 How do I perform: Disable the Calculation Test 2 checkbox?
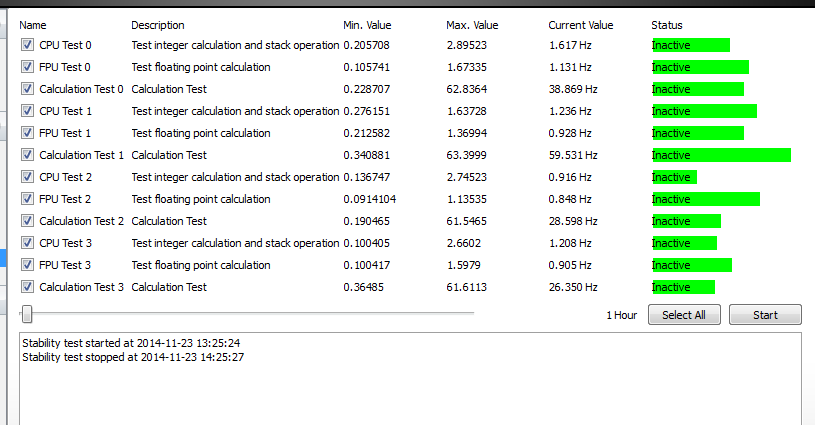pyautogui.click(x=27, y=221)
